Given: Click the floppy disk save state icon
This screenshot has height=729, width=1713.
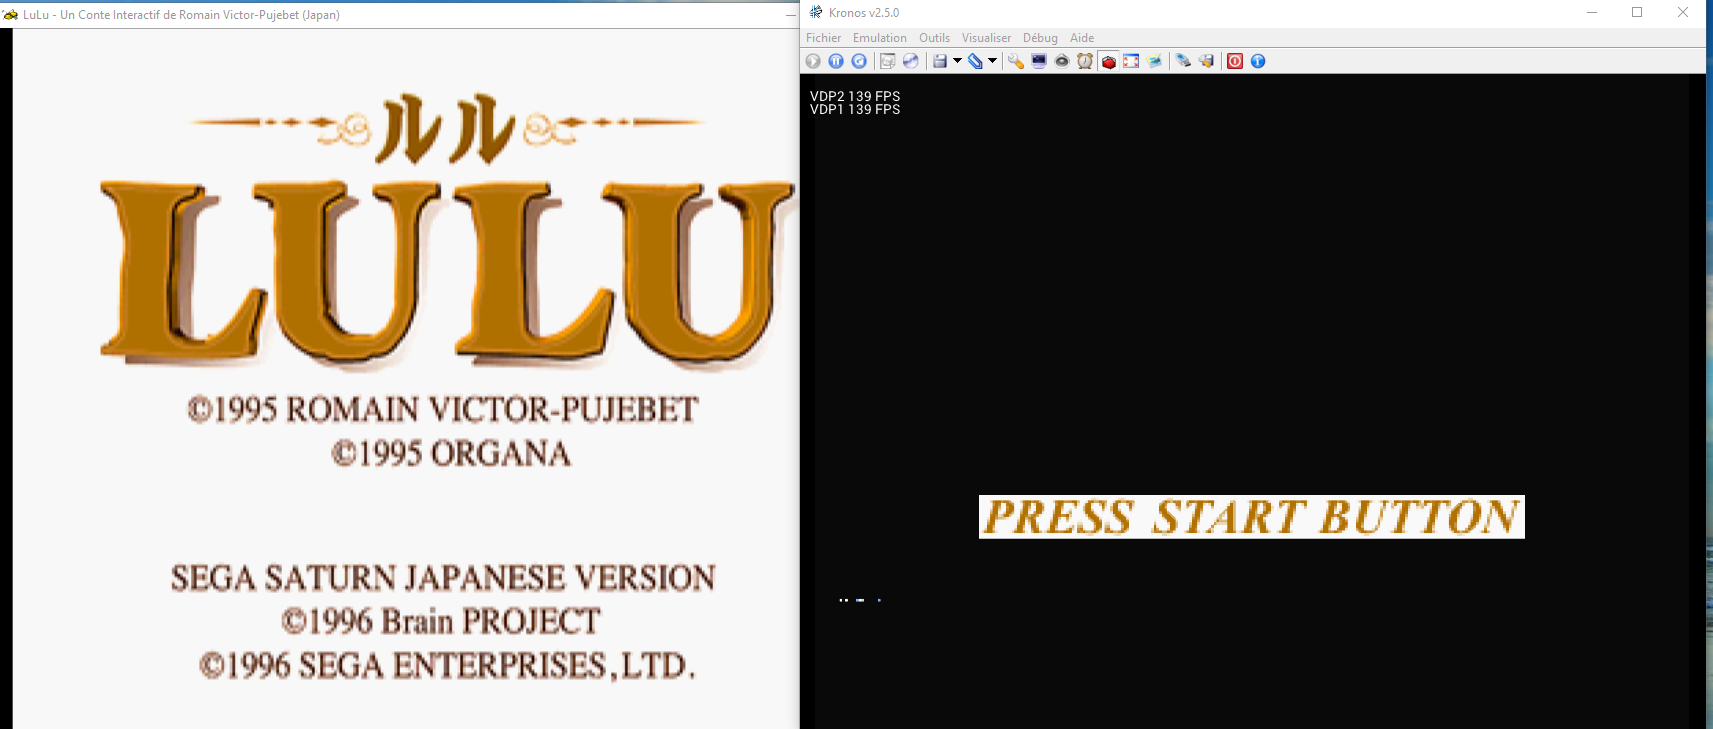Looking at the screenshot, I should (x=940, y=61).
